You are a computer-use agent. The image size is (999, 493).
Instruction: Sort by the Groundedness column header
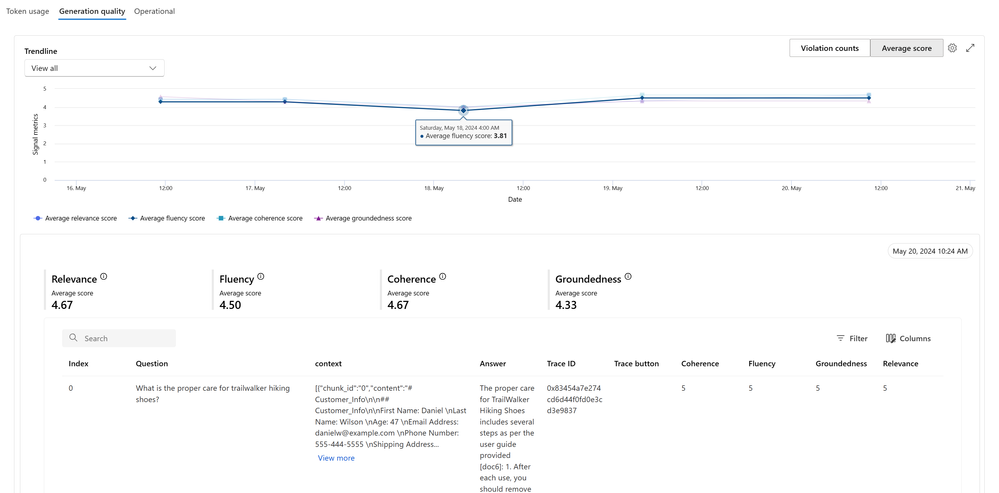(841, 364)
